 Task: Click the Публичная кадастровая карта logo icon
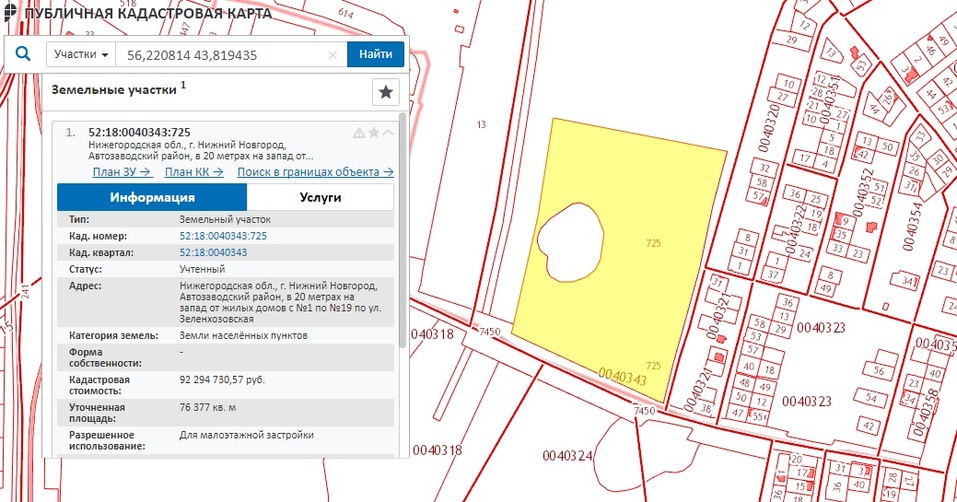pos(8,15)
